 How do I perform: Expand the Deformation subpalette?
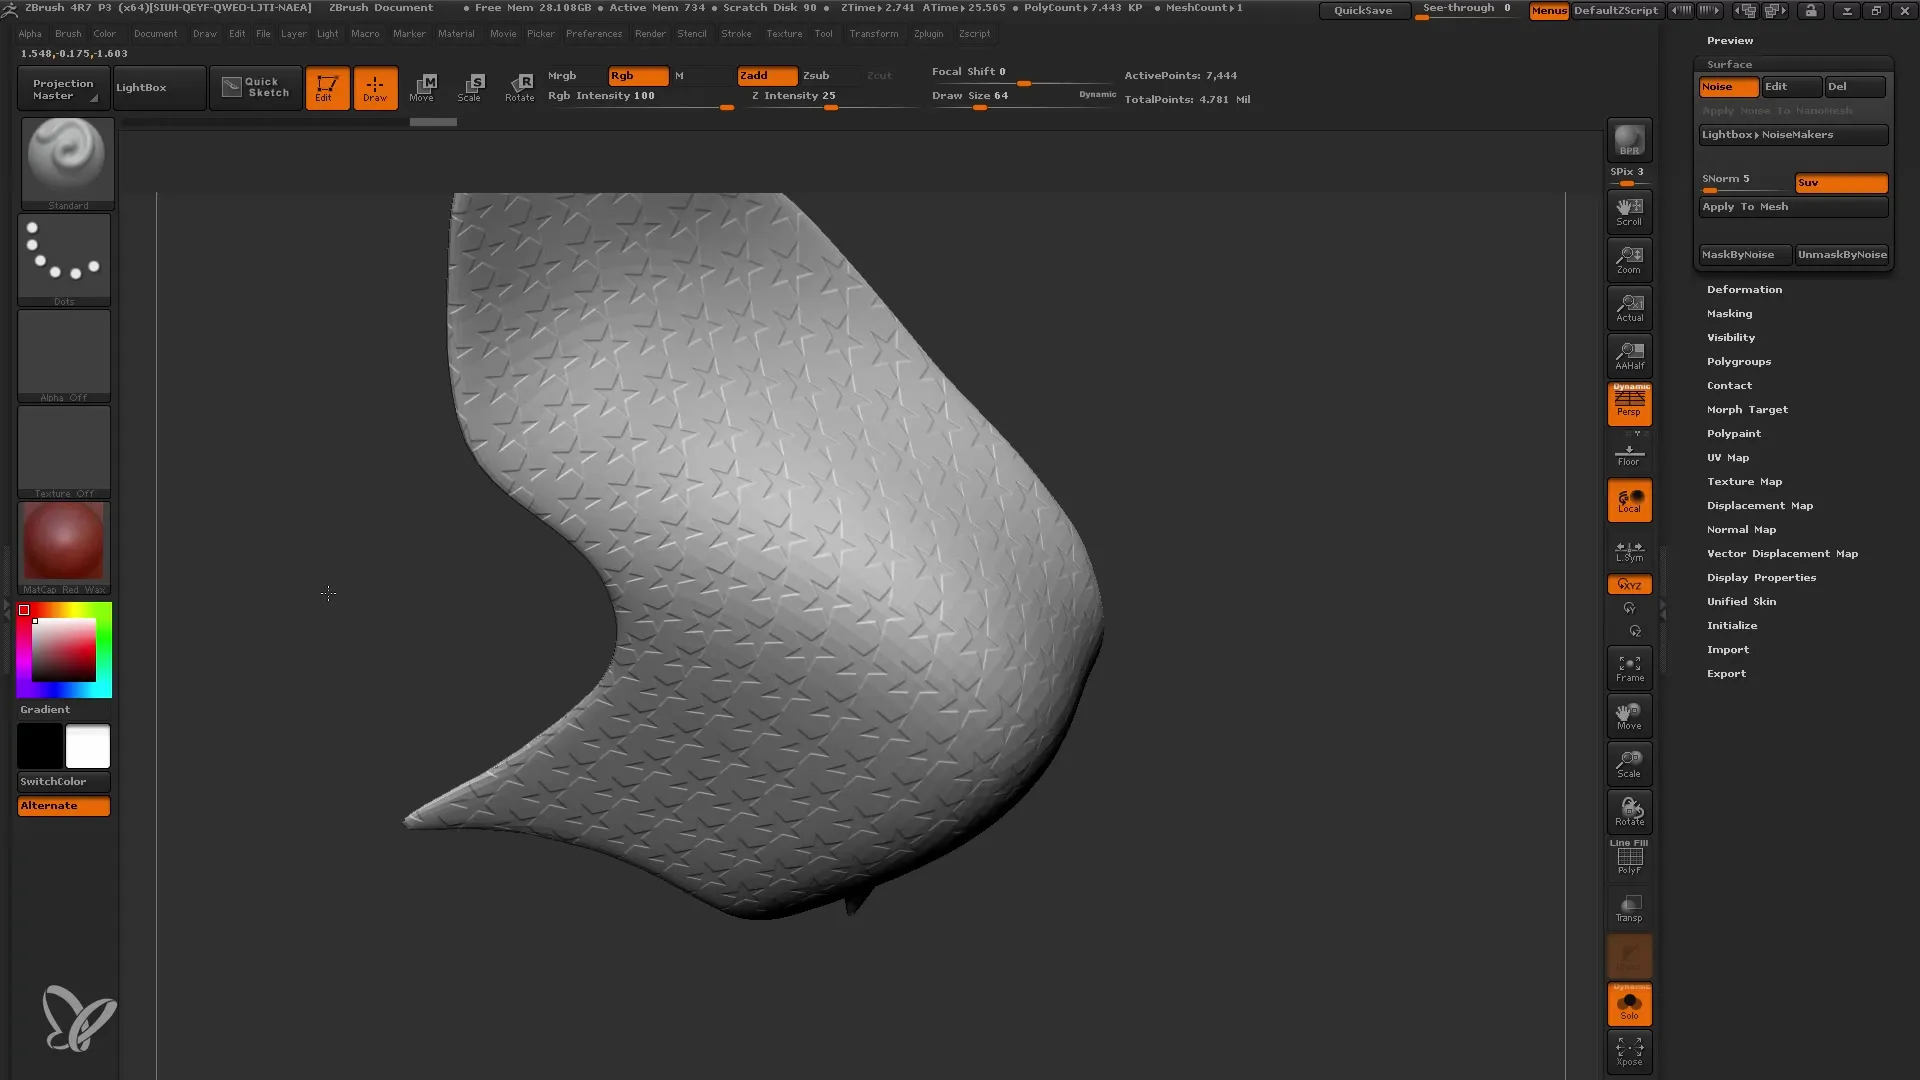click(x=1744, y=290)
